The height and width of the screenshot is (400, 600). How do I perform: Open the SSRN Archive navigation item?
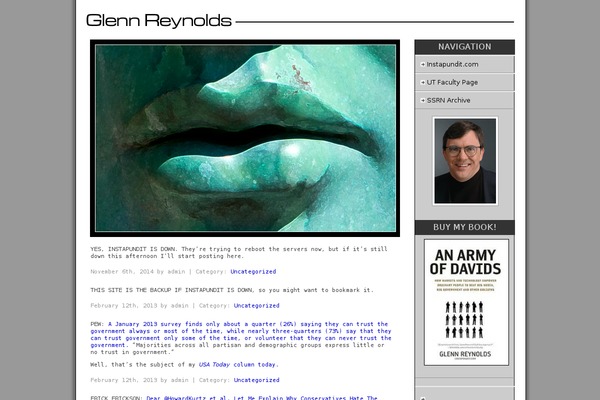tap(449, 100)
